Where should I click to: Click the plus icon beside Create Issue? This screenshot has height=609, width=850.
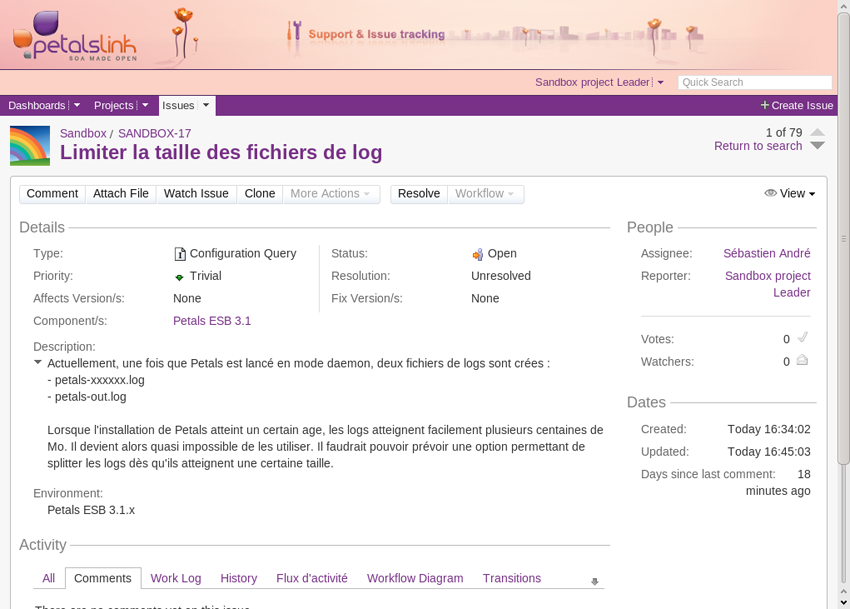765,105
